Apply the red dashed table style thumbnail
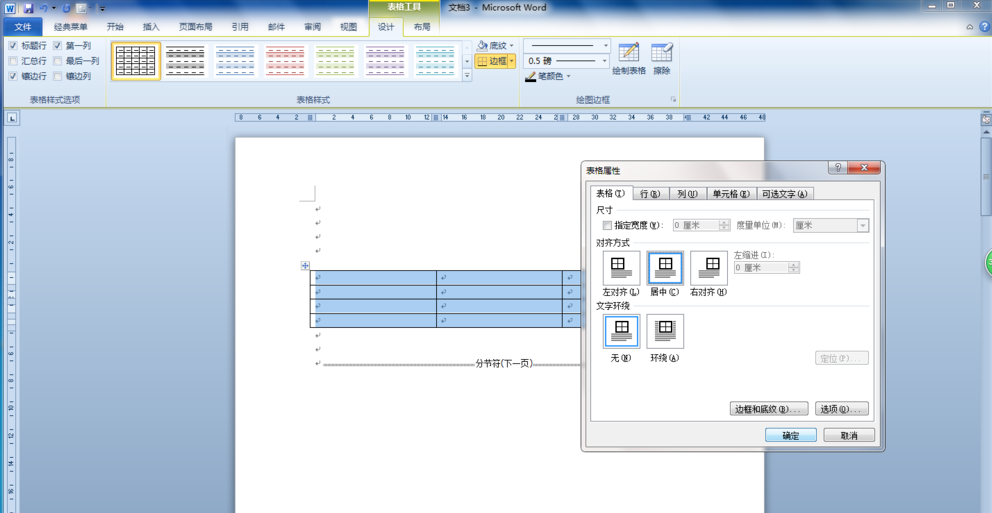 pyautogui.click(x=285, y=61)
